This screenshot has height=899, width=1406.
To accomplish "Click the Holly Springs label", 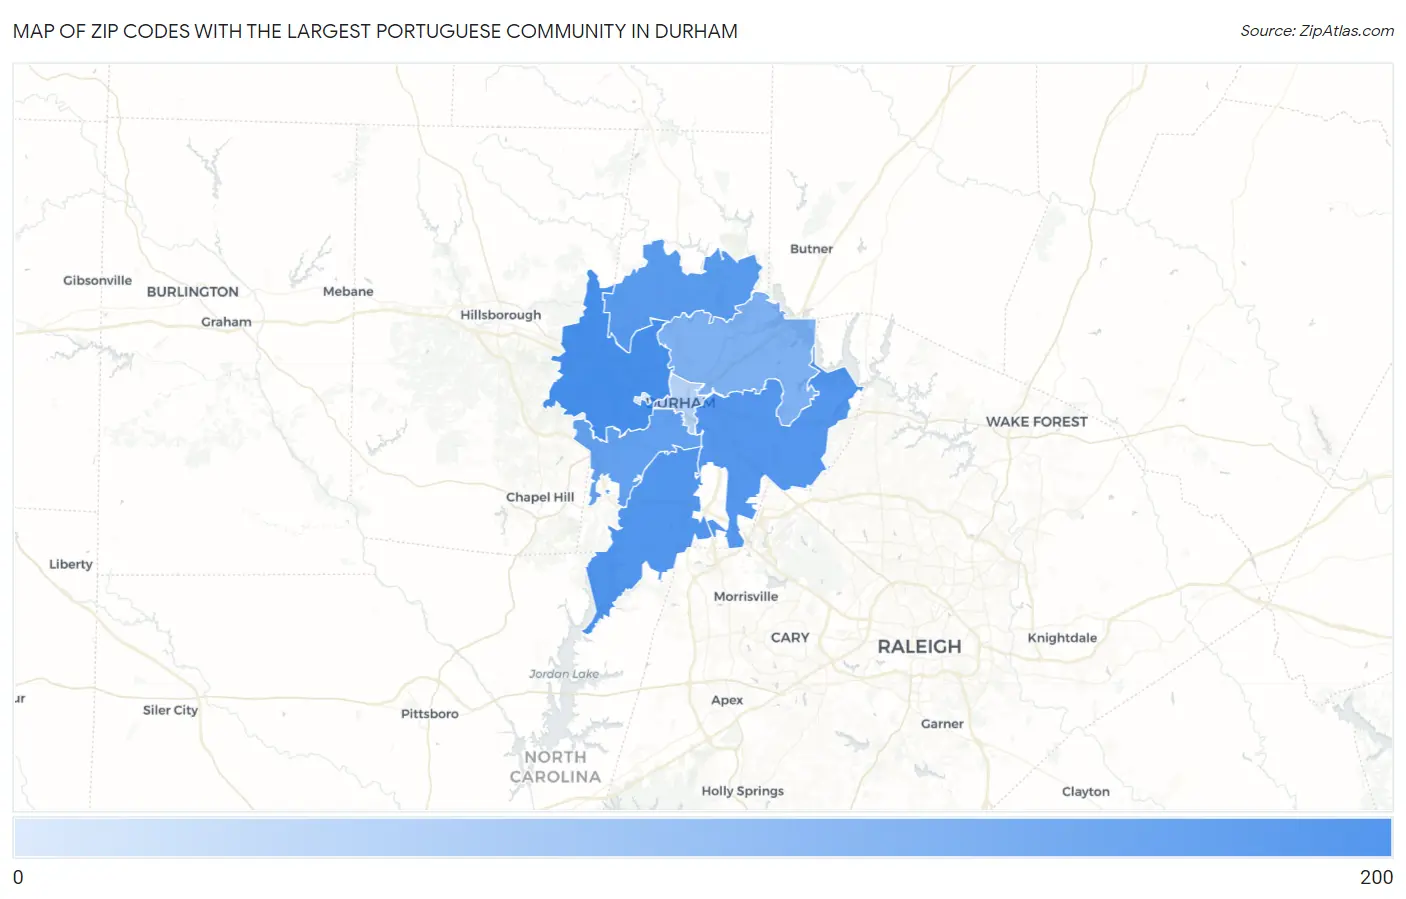I will tap(742, 791).
